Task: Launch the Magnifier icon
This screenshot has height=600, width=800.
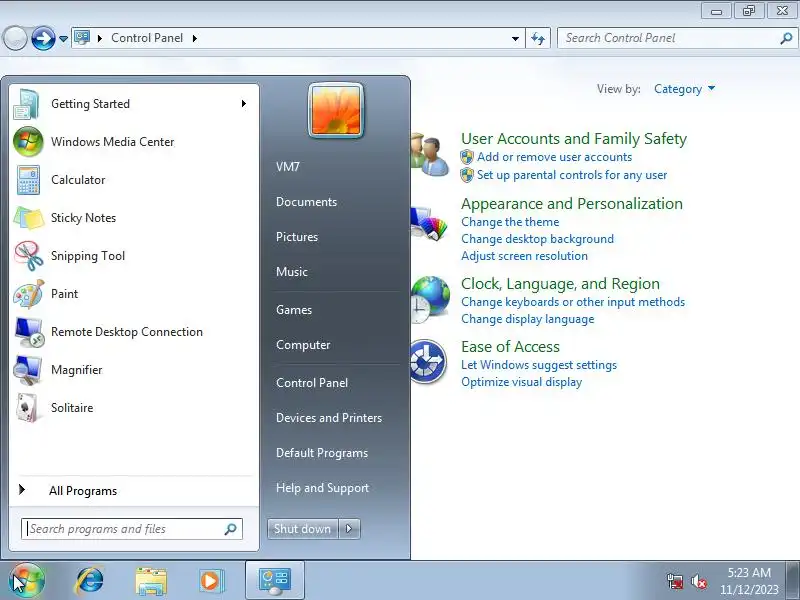Action: [28, 370]
